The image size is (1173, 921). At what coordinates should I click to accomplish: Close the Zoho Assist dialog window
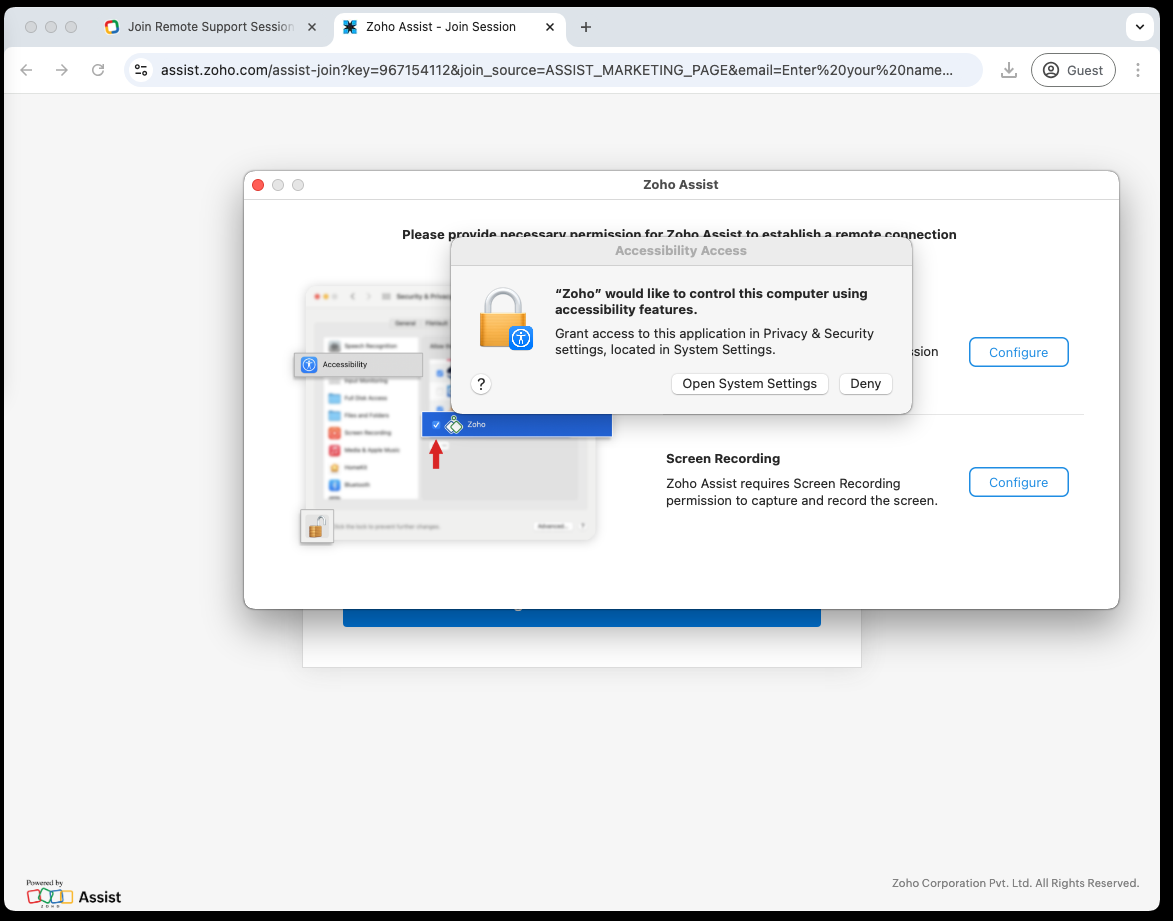pyautogui.click(x=258, y=185)
